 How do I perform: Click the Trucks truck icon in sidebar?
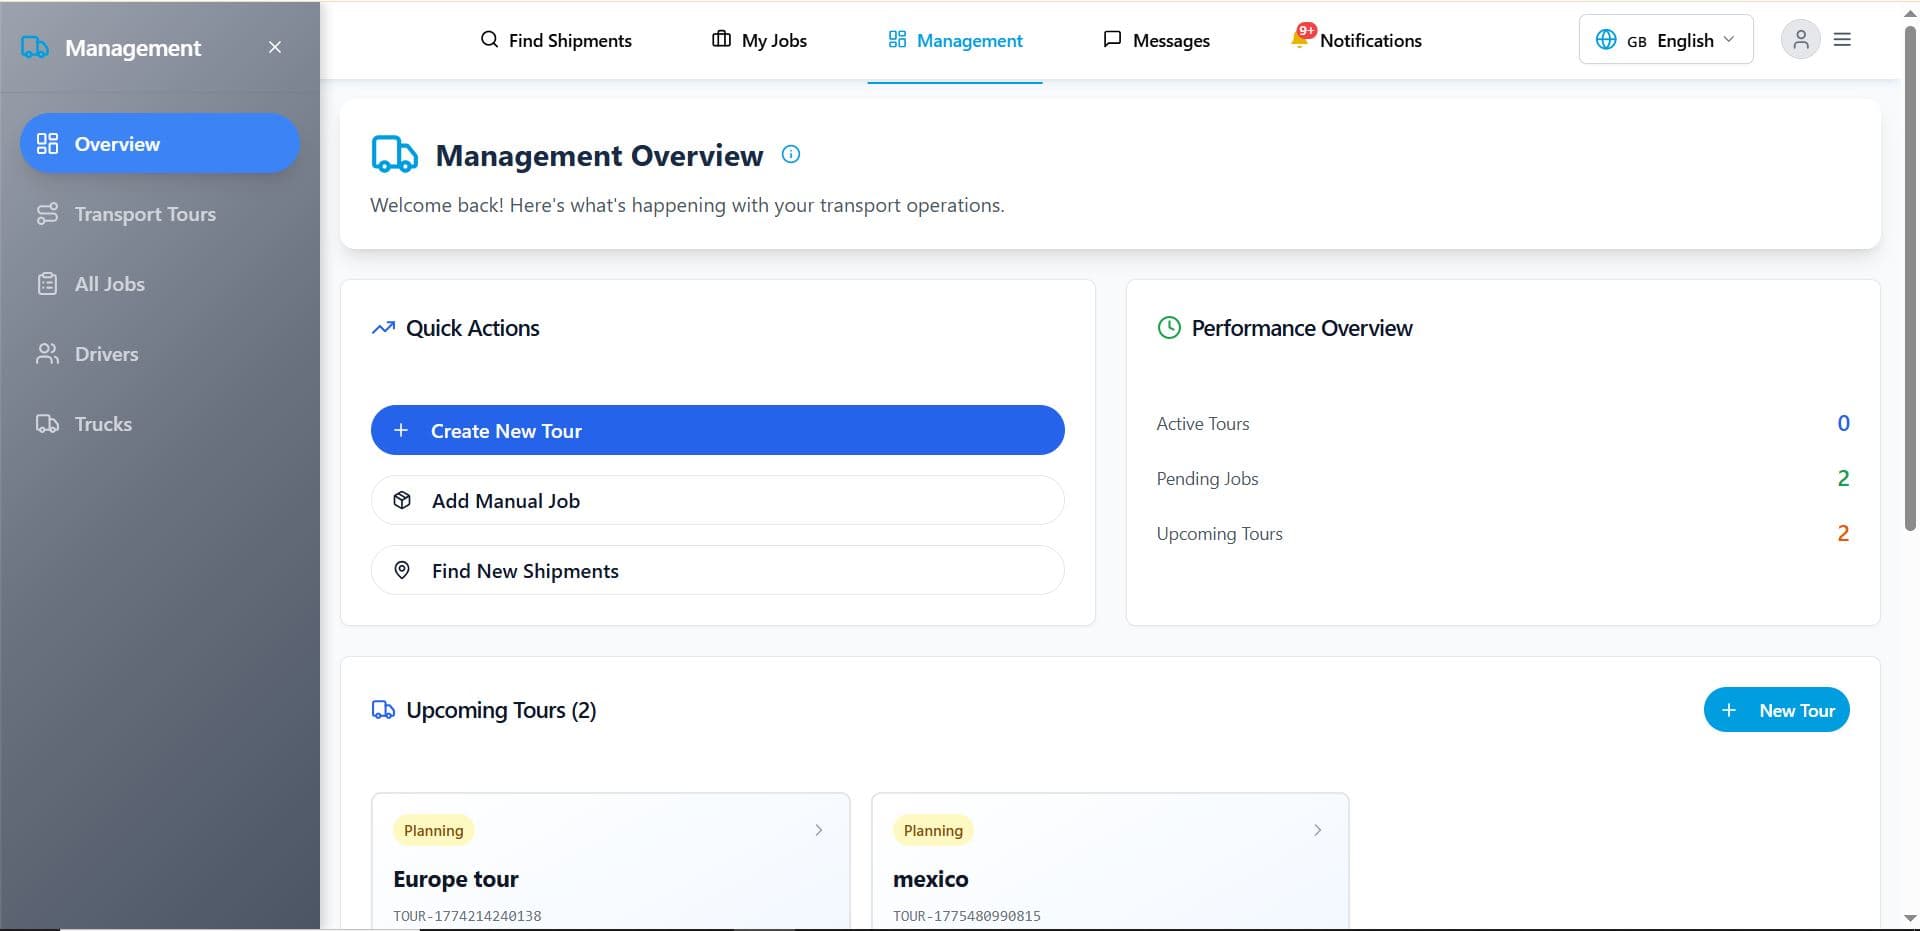point(47,423)
